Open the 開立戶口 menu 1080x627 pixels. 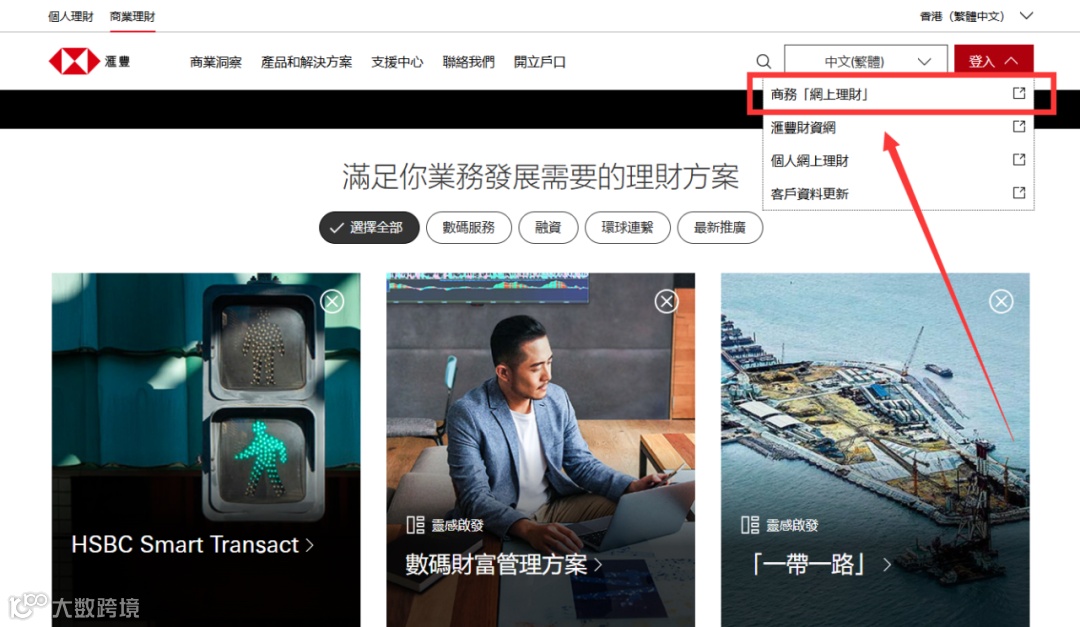[540, 62]
